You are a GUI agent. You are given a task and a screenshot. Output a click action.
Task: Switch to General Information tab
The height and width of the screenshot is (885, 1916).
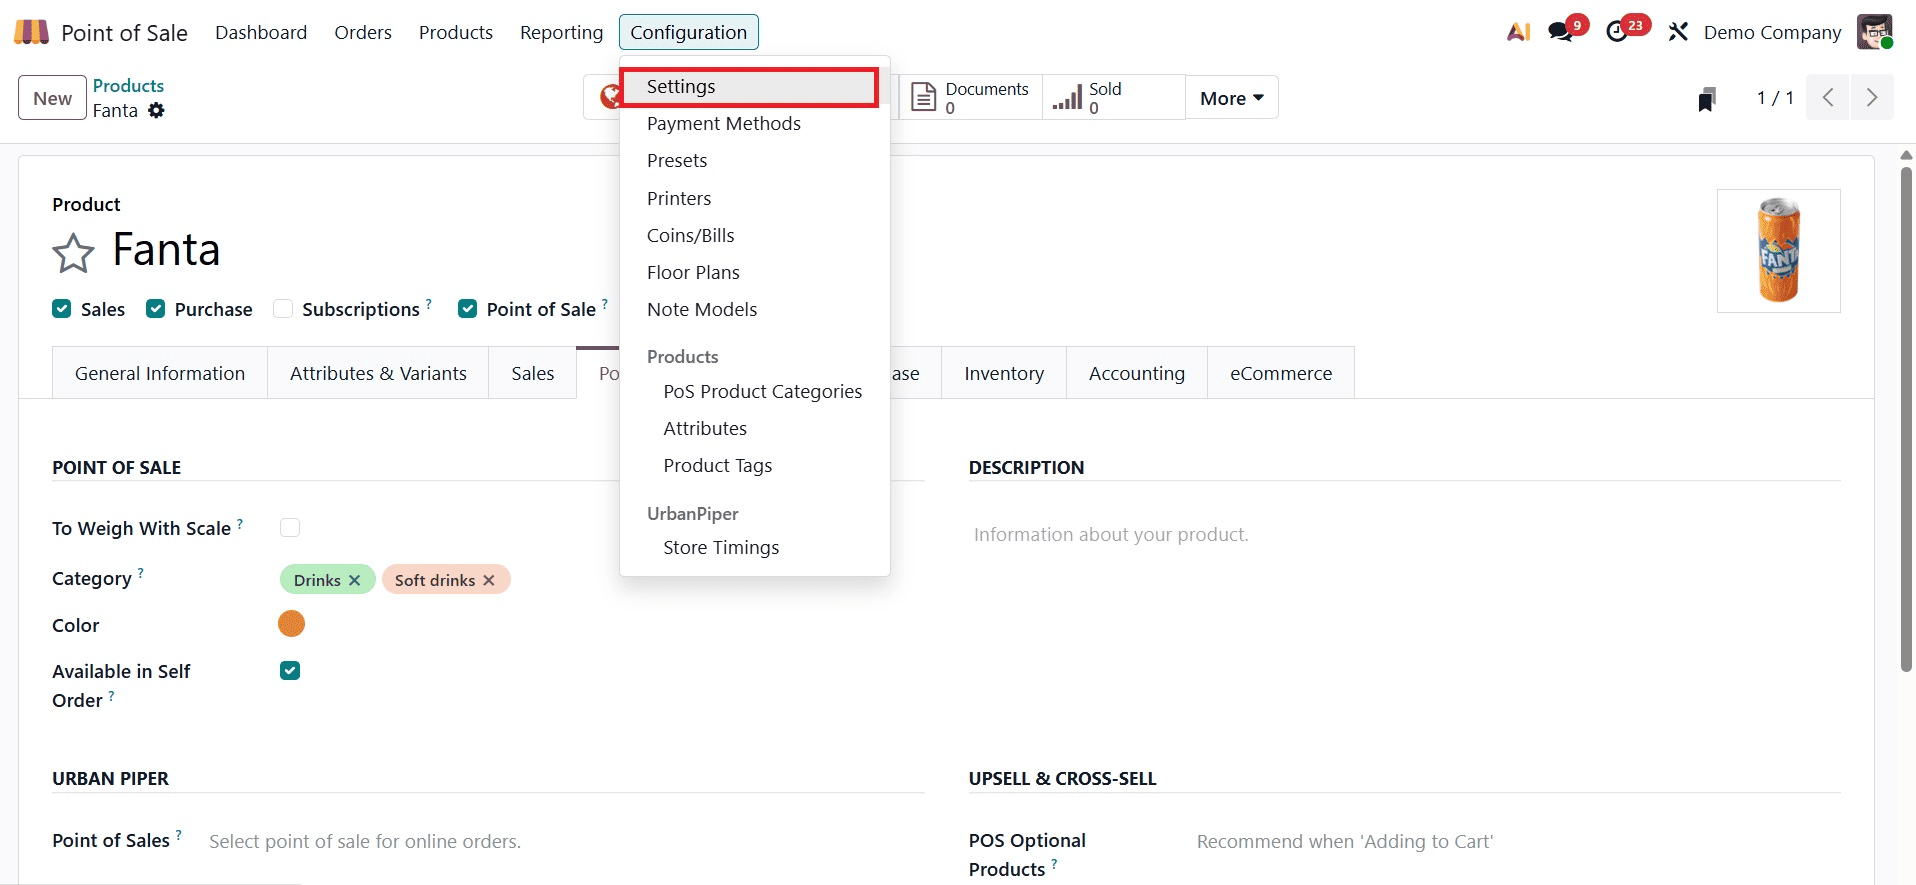[x=160, y=373]
